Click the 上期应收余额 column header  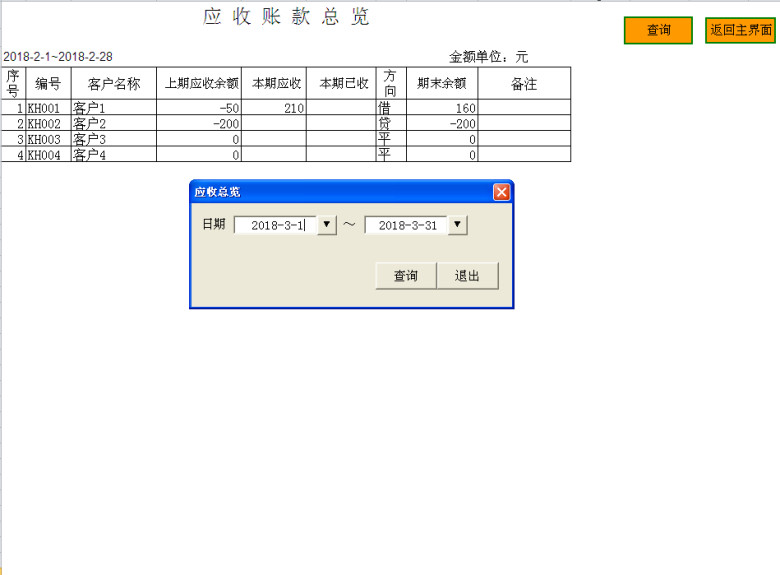click(199, 84)
